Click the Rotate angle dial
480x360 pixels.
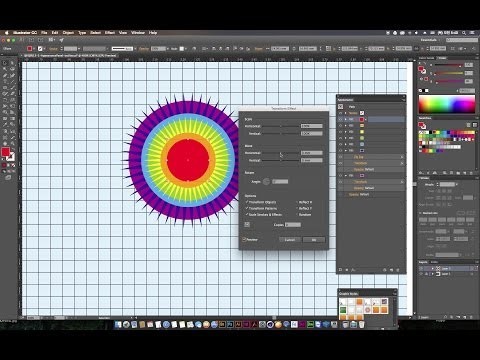pyautogui.click(x=266, y=182)
